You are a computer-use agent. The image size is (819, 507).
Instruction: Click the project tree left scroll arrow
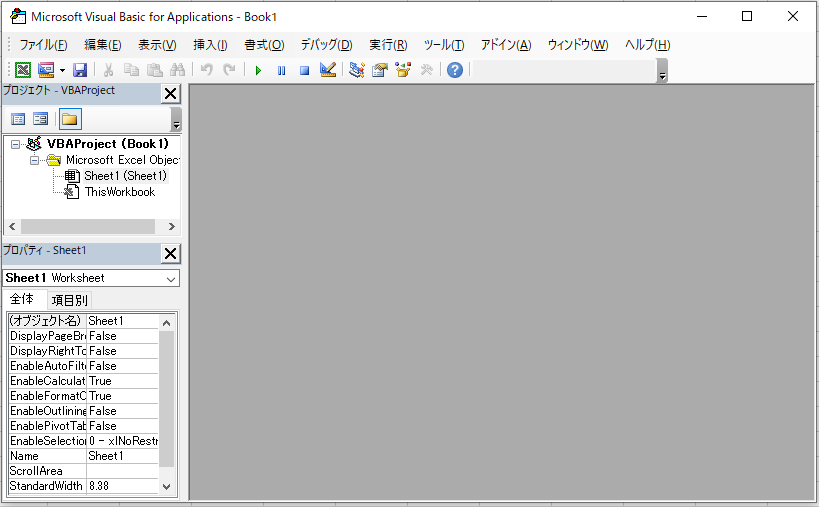pos(12,227)
